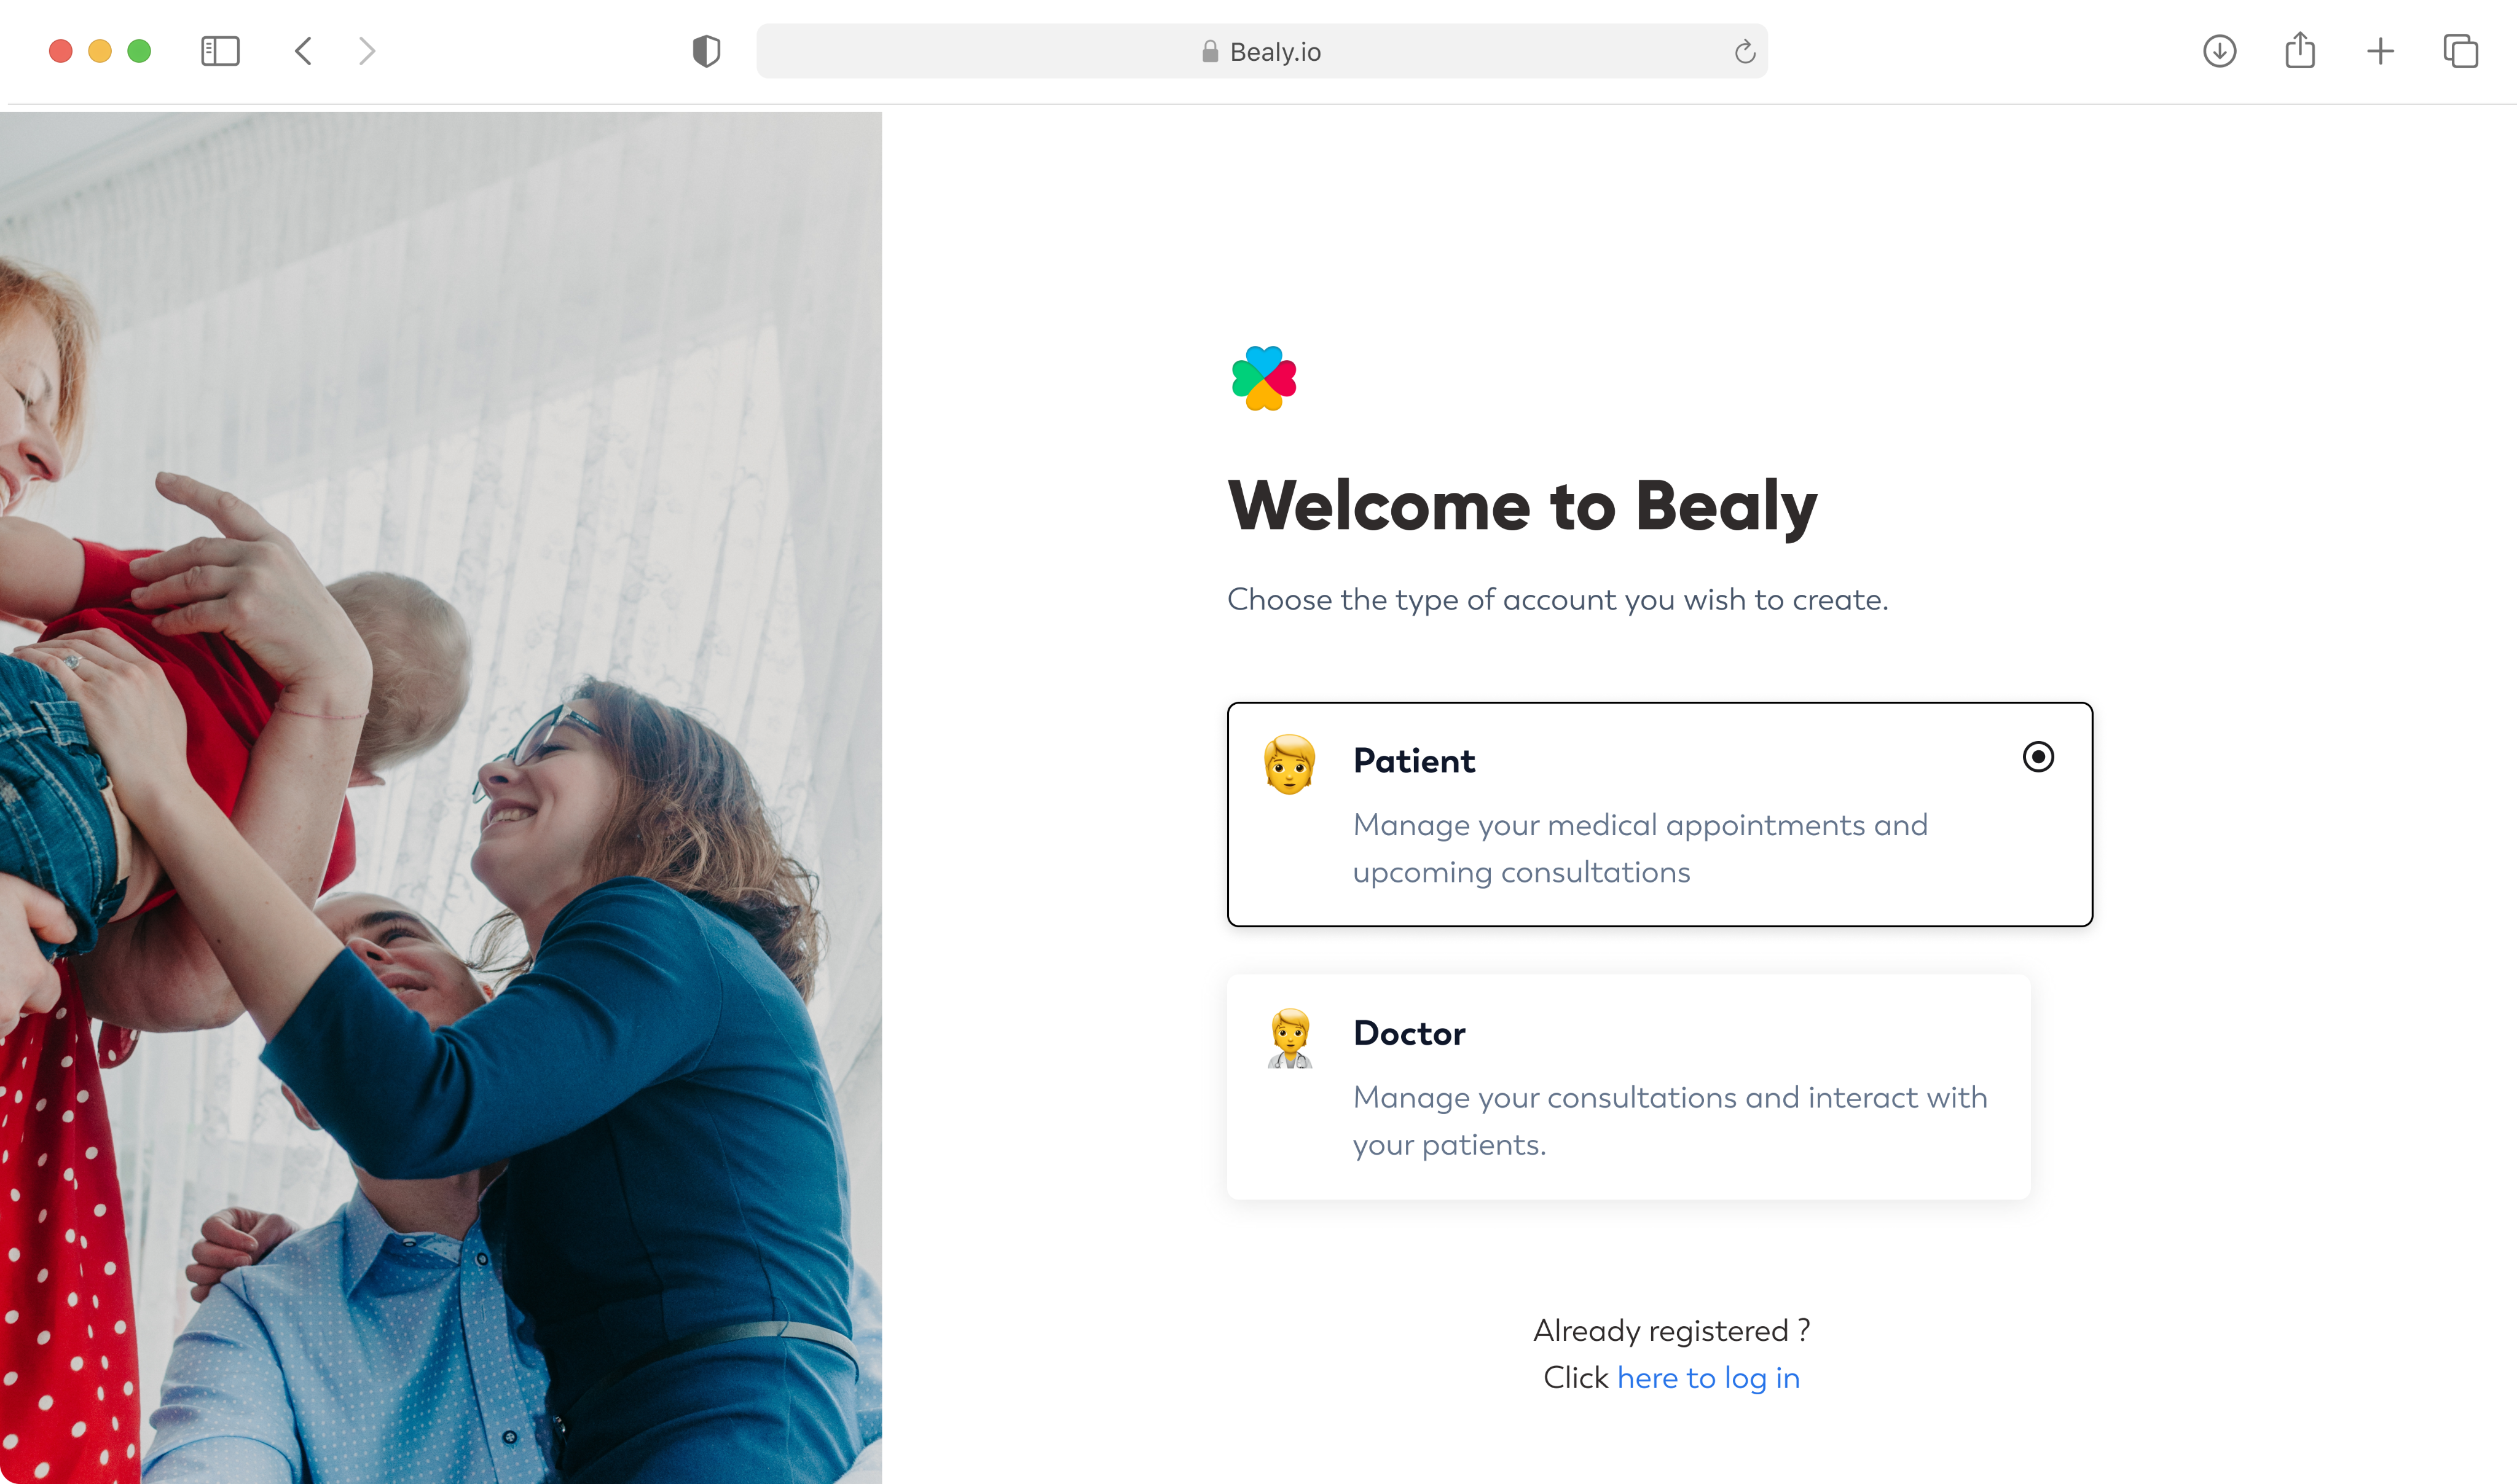Click the colorful Bealy logo
Viewport: 2517px width, 1484px height.
[x=1264, y=378]
